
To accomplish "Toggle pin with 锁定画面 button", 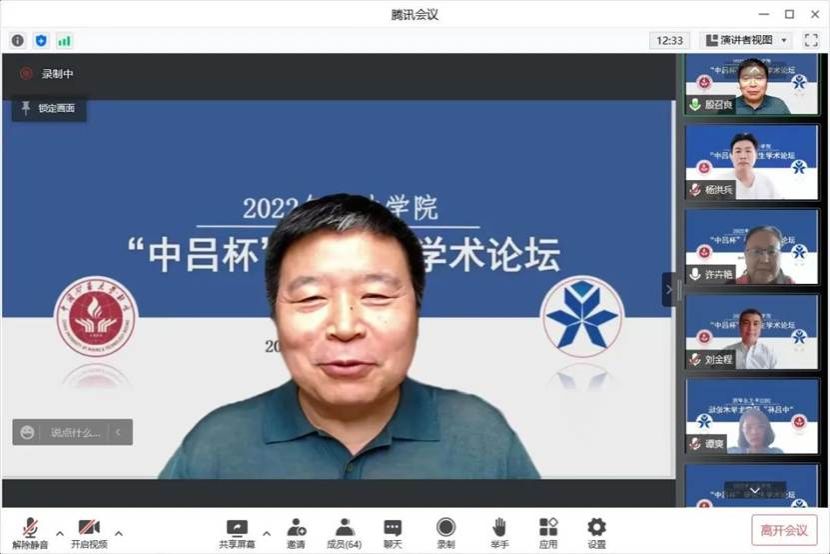I will click(x=48, y=108).
